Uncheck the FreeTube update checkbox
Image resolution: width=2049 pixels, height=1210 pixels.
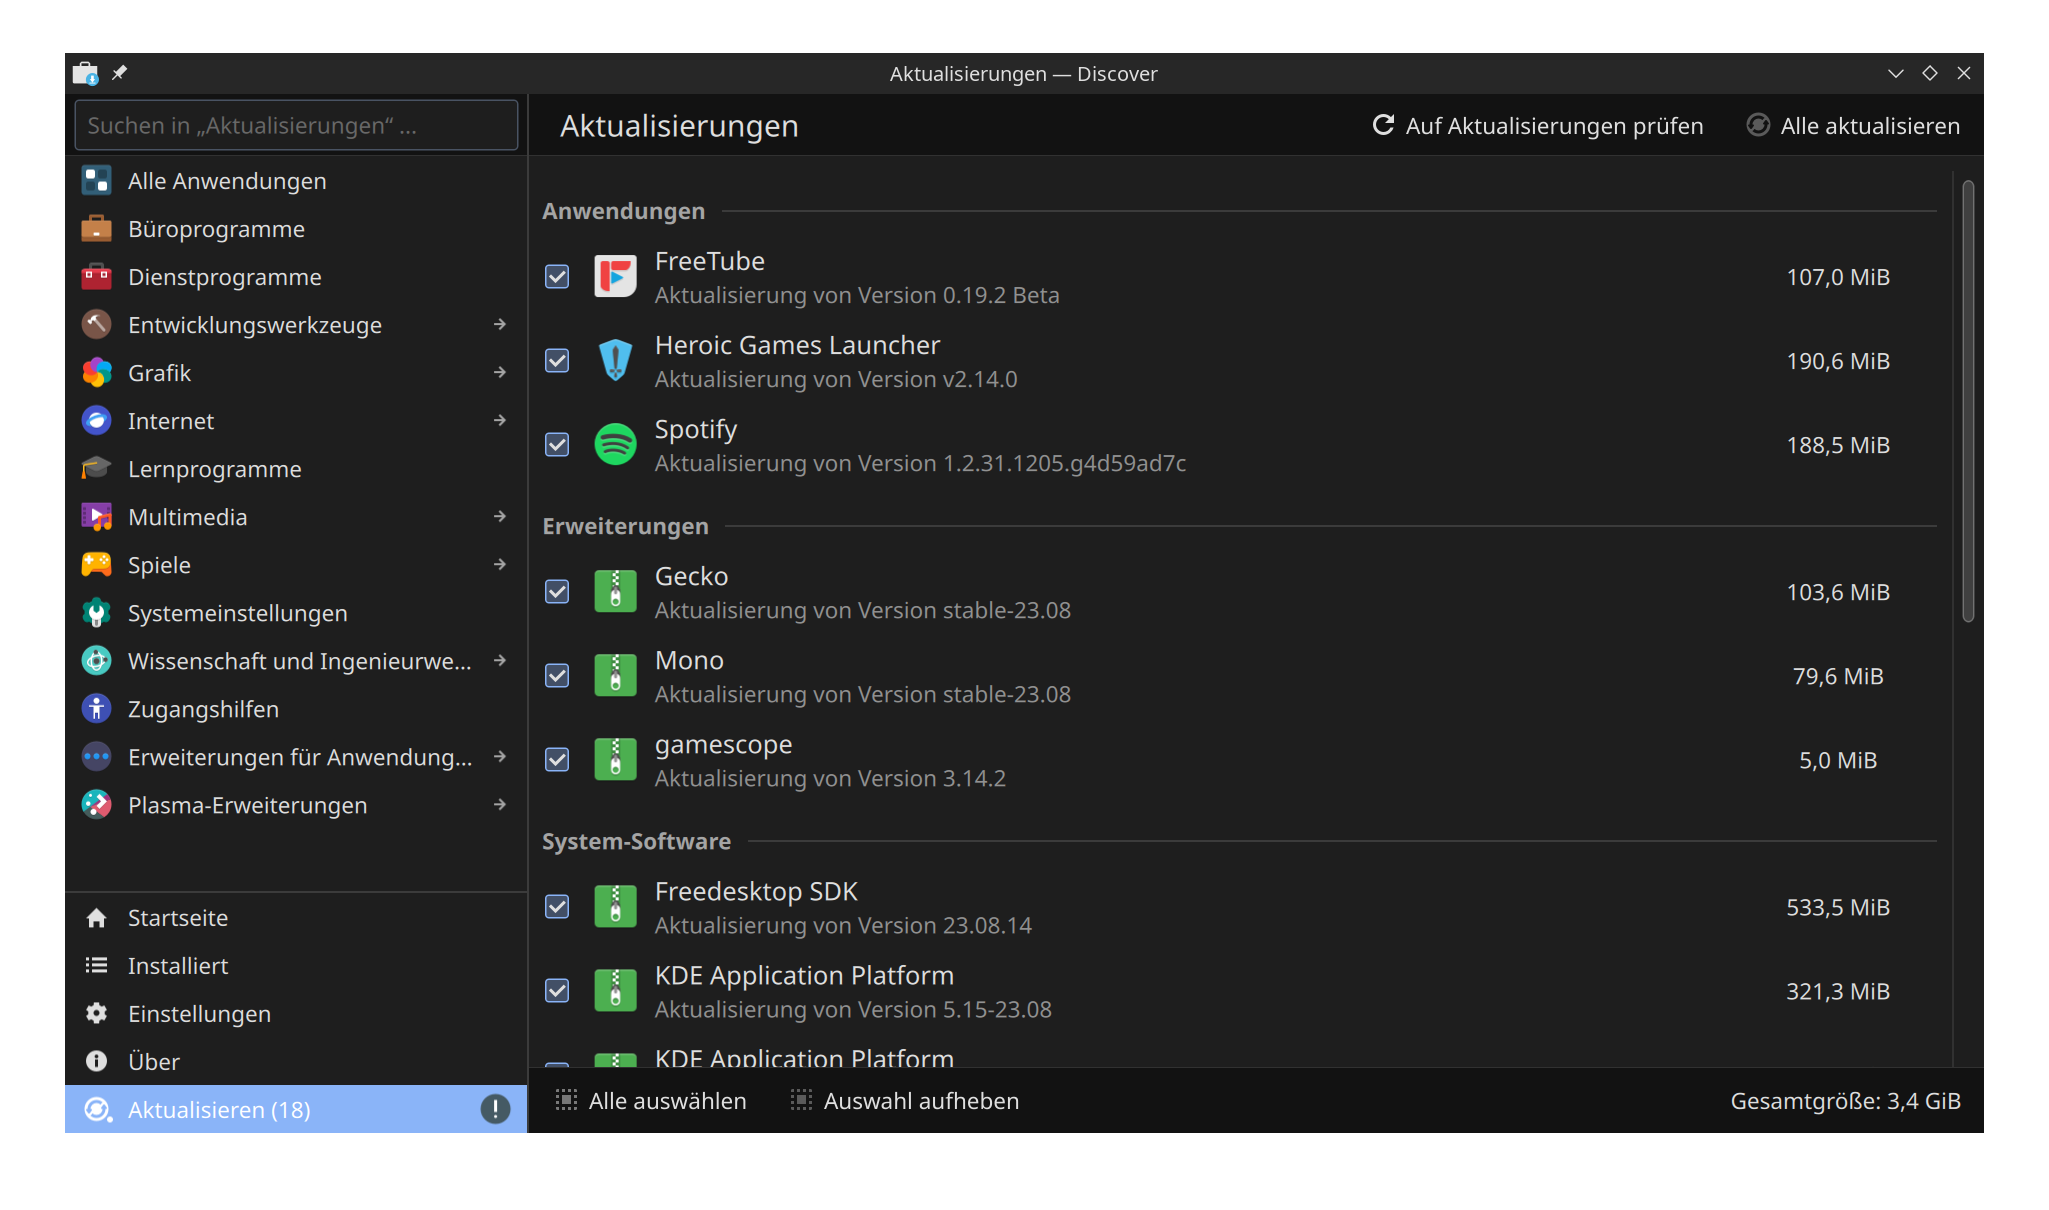[x=557, y=276]
